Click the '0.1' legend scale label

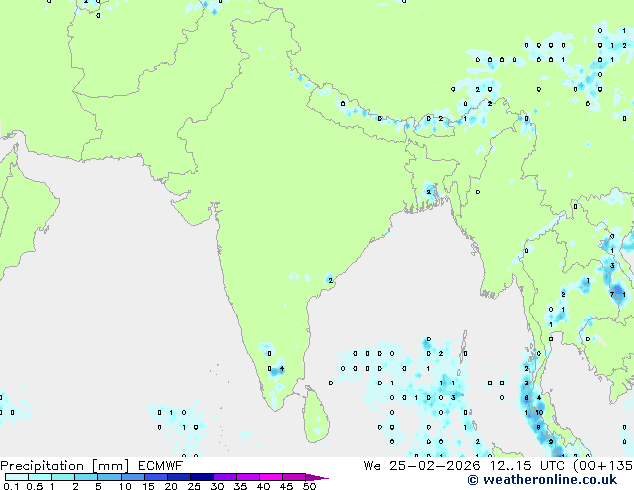tap(11, 486)
